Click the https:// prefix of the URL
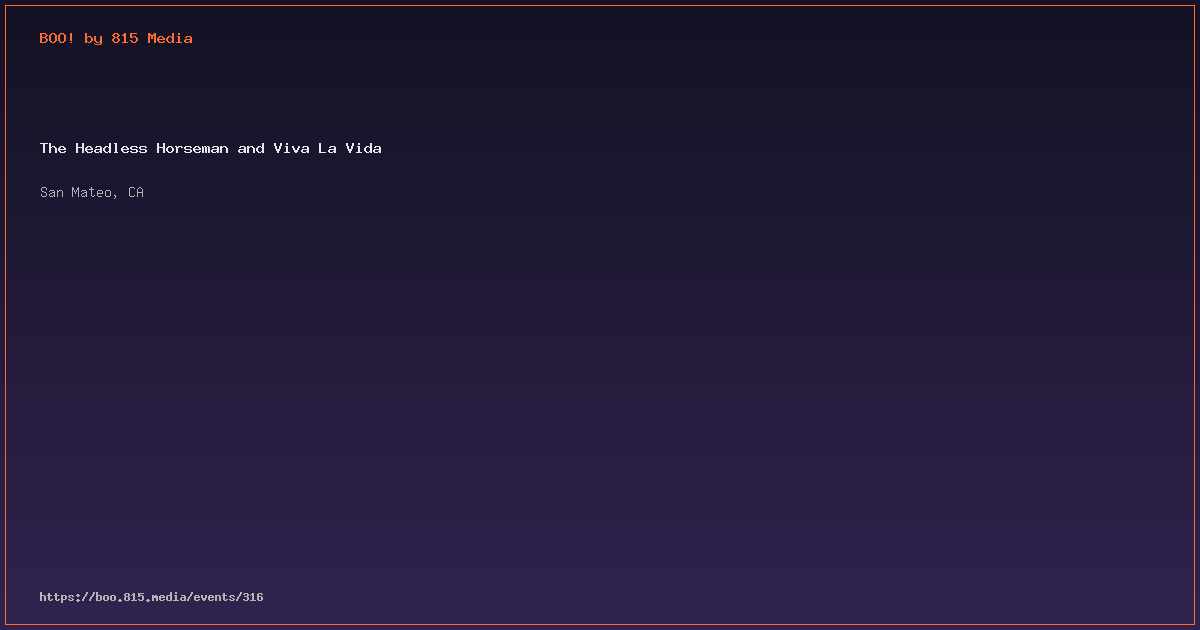The image size is (1200, 630). click(x=68, y=597)
